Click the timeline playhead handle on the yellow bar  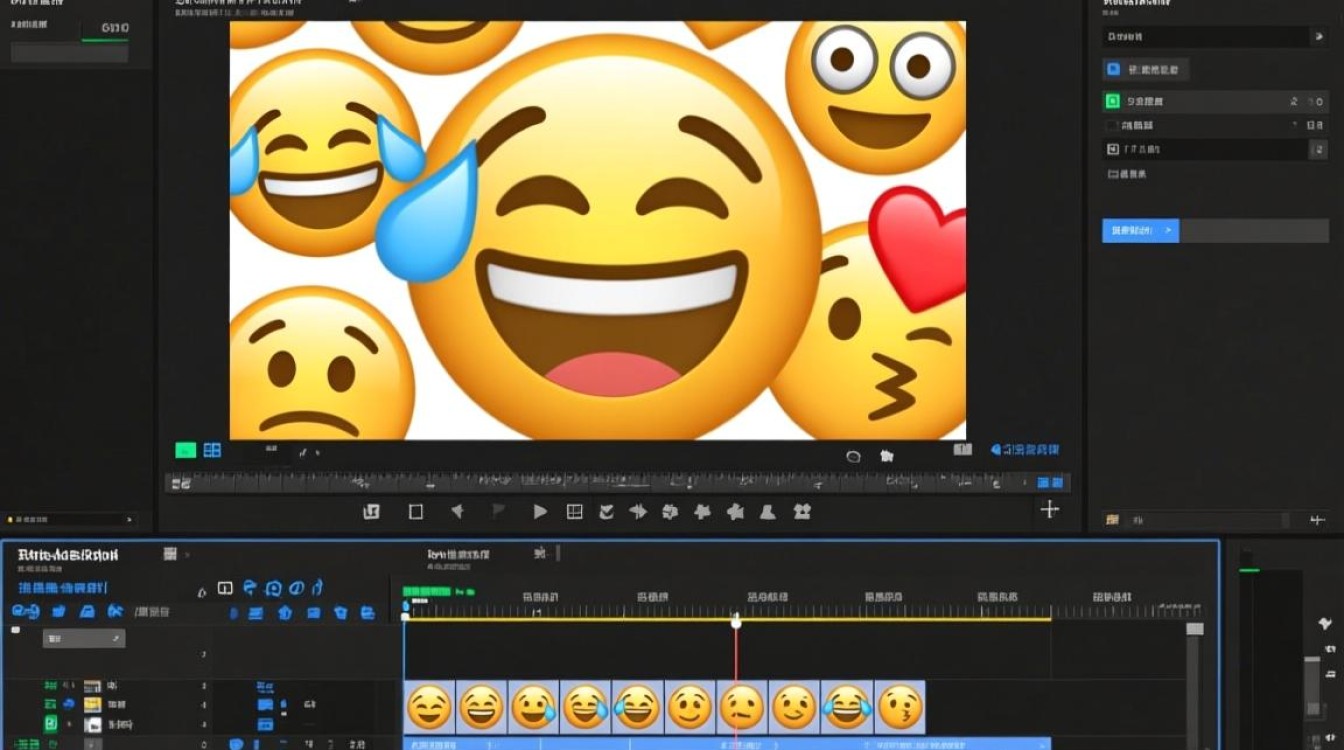(x=736, y=623)
